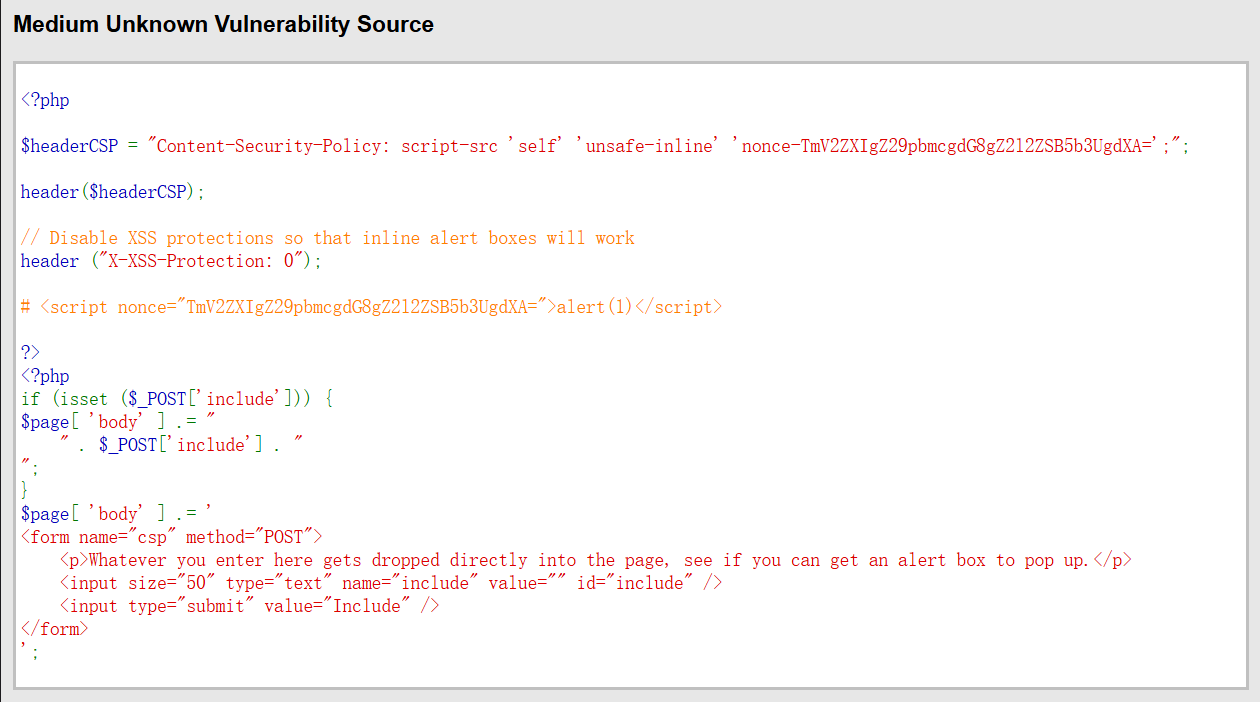Click the input size="50" text field code line

[x=390, y=583]
